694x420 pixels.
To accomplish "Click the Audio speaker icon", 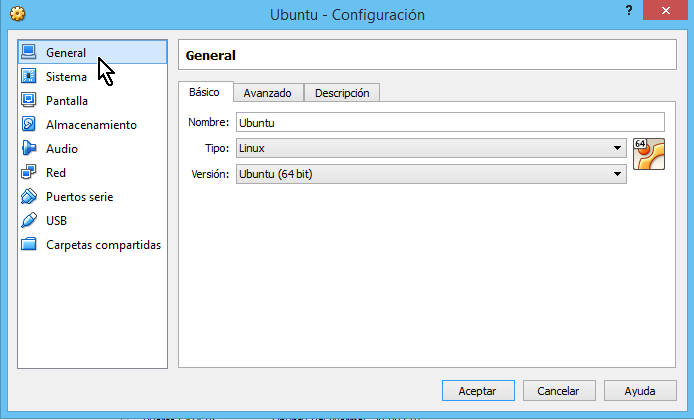I will (x=29, y=148).
